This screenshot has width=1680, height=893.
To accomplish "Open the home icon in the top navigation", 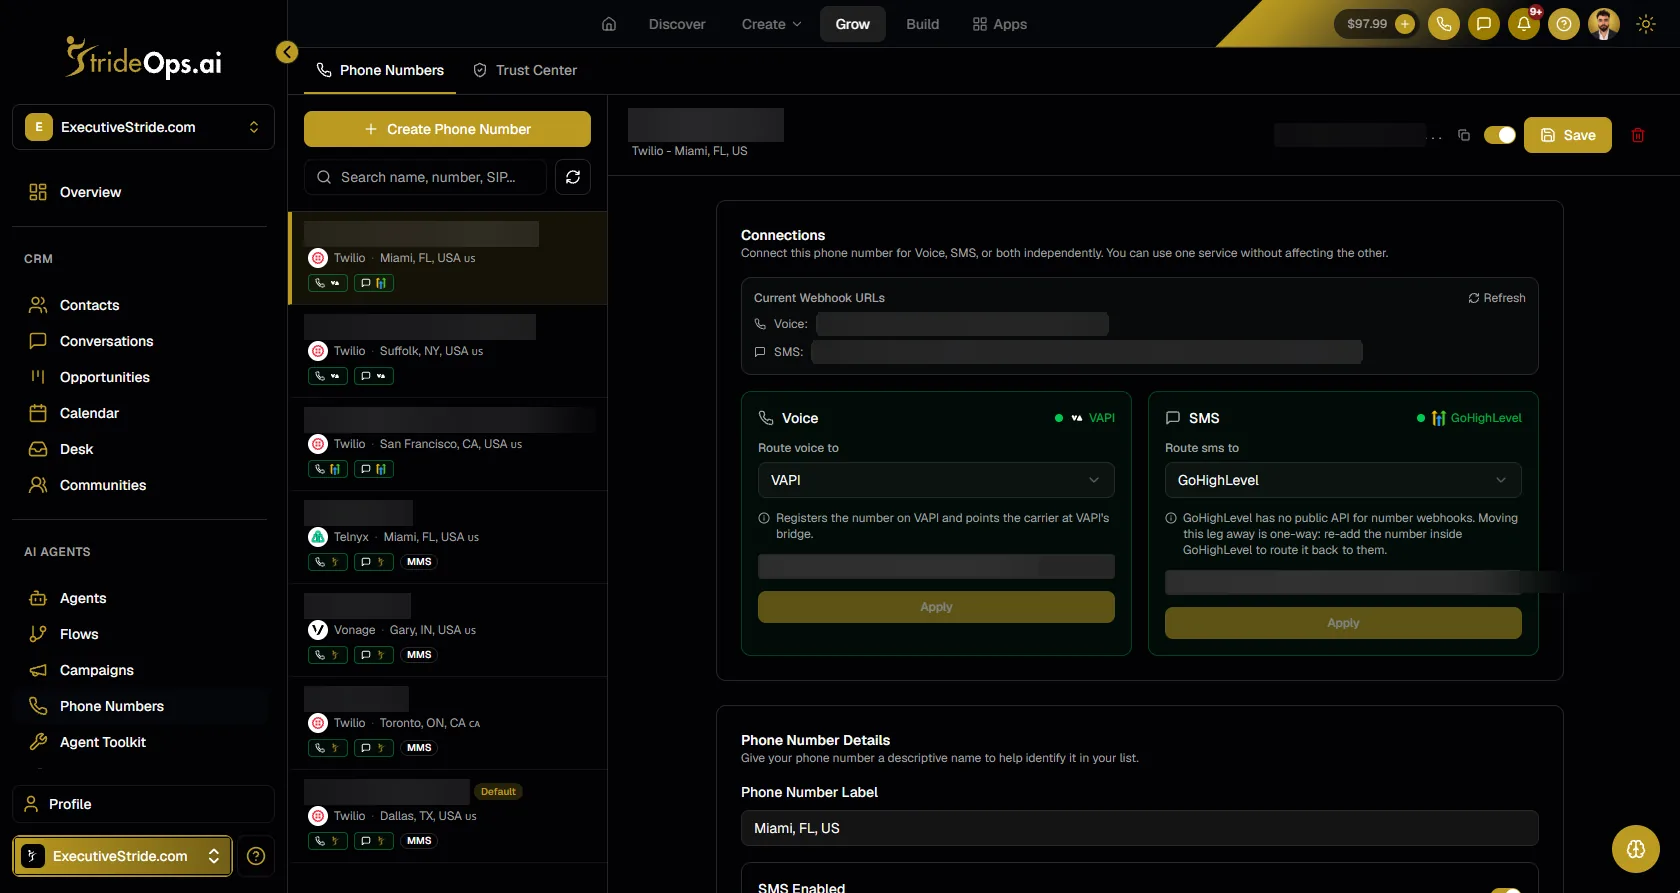I will pos(609,24).
